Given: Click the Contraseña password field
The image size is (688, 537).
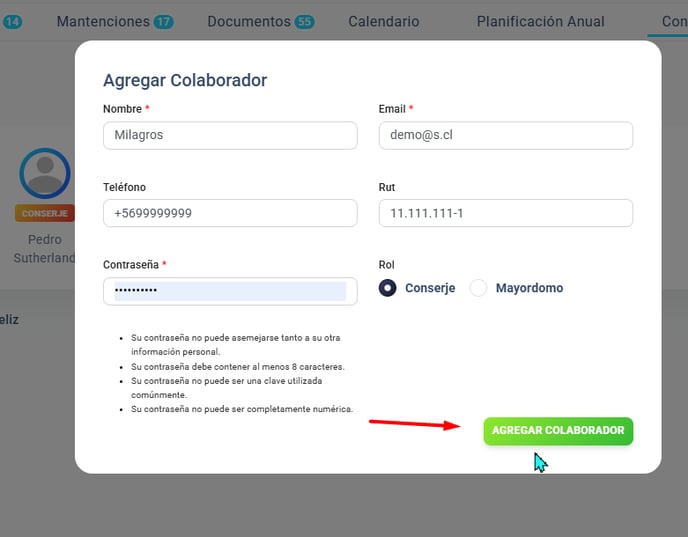Looking at the screenshot, I should pyautogui.click(x=230, y=291).
